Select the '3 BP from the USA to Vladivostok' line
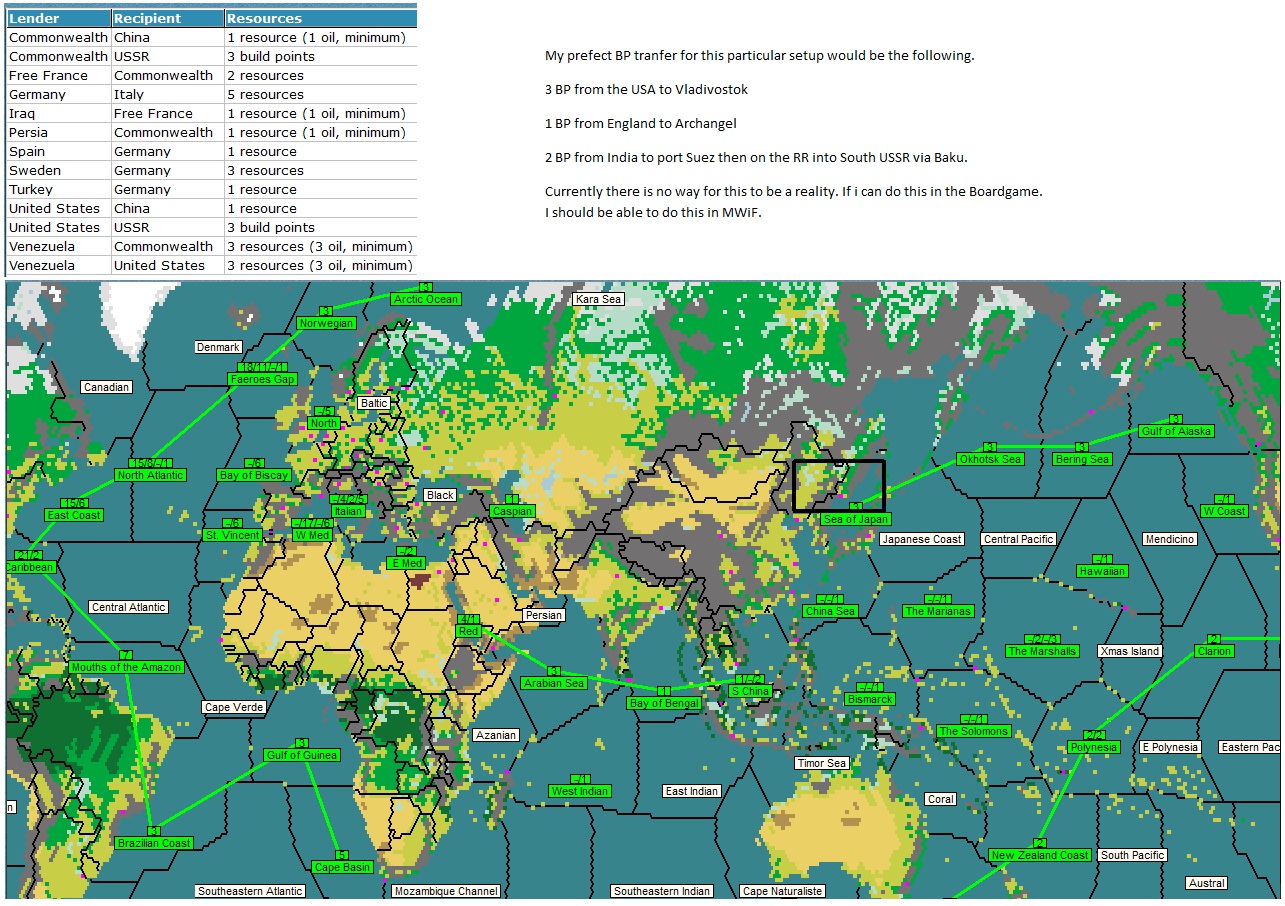The image size is (1285, 906). click(646, 89)
